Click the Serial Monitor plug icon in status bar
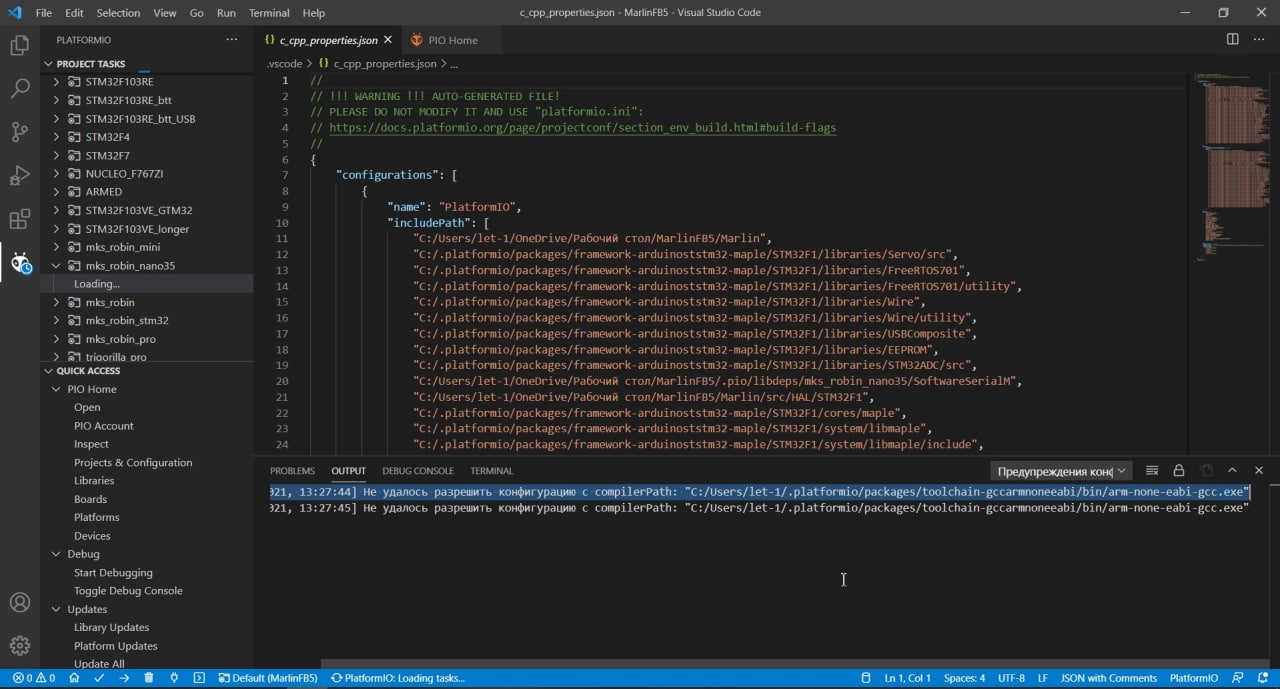Viewport: 1280px width, 689px height. [174, 678]
